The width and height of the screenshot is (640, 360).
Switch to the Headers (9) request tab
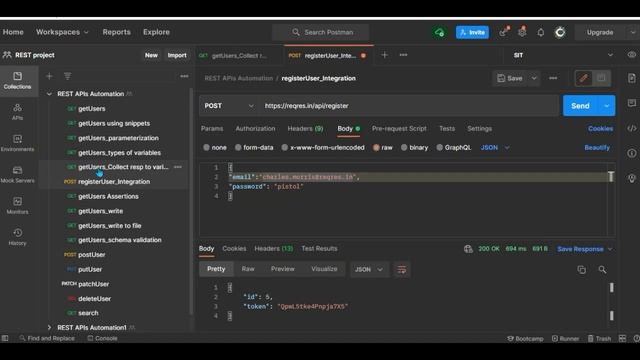(x=305, y=128)
